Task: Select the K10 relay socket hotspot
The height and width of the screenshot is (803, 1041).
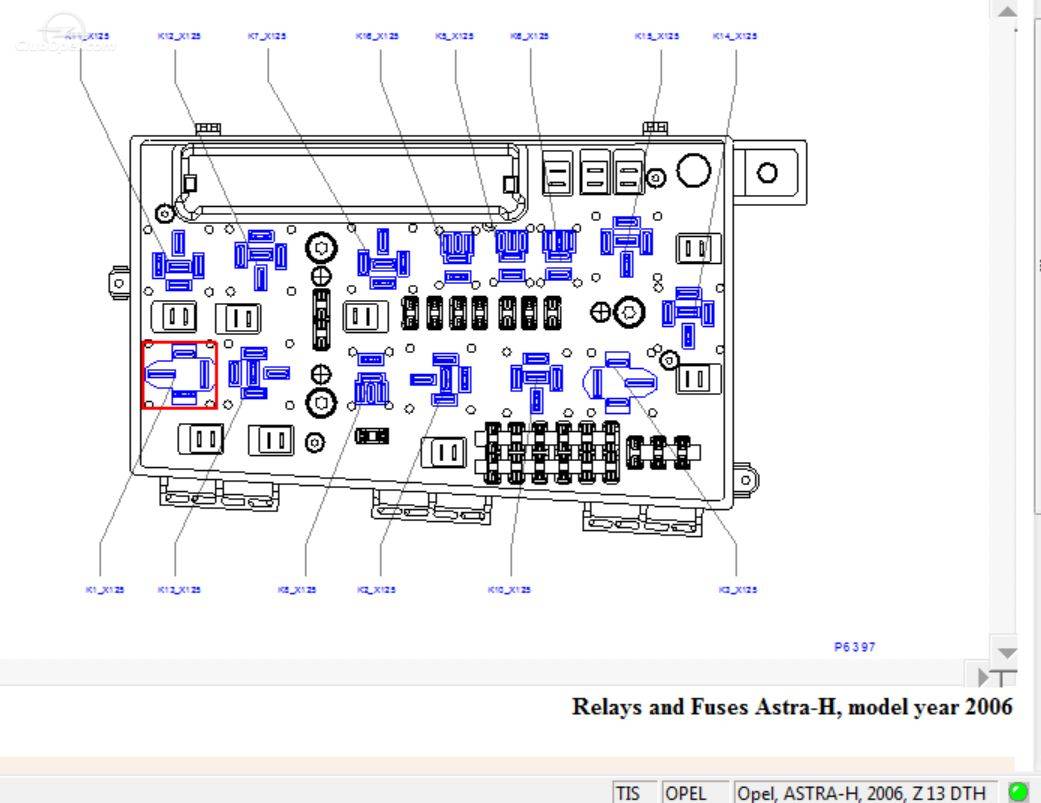Action: click(536, 382)
